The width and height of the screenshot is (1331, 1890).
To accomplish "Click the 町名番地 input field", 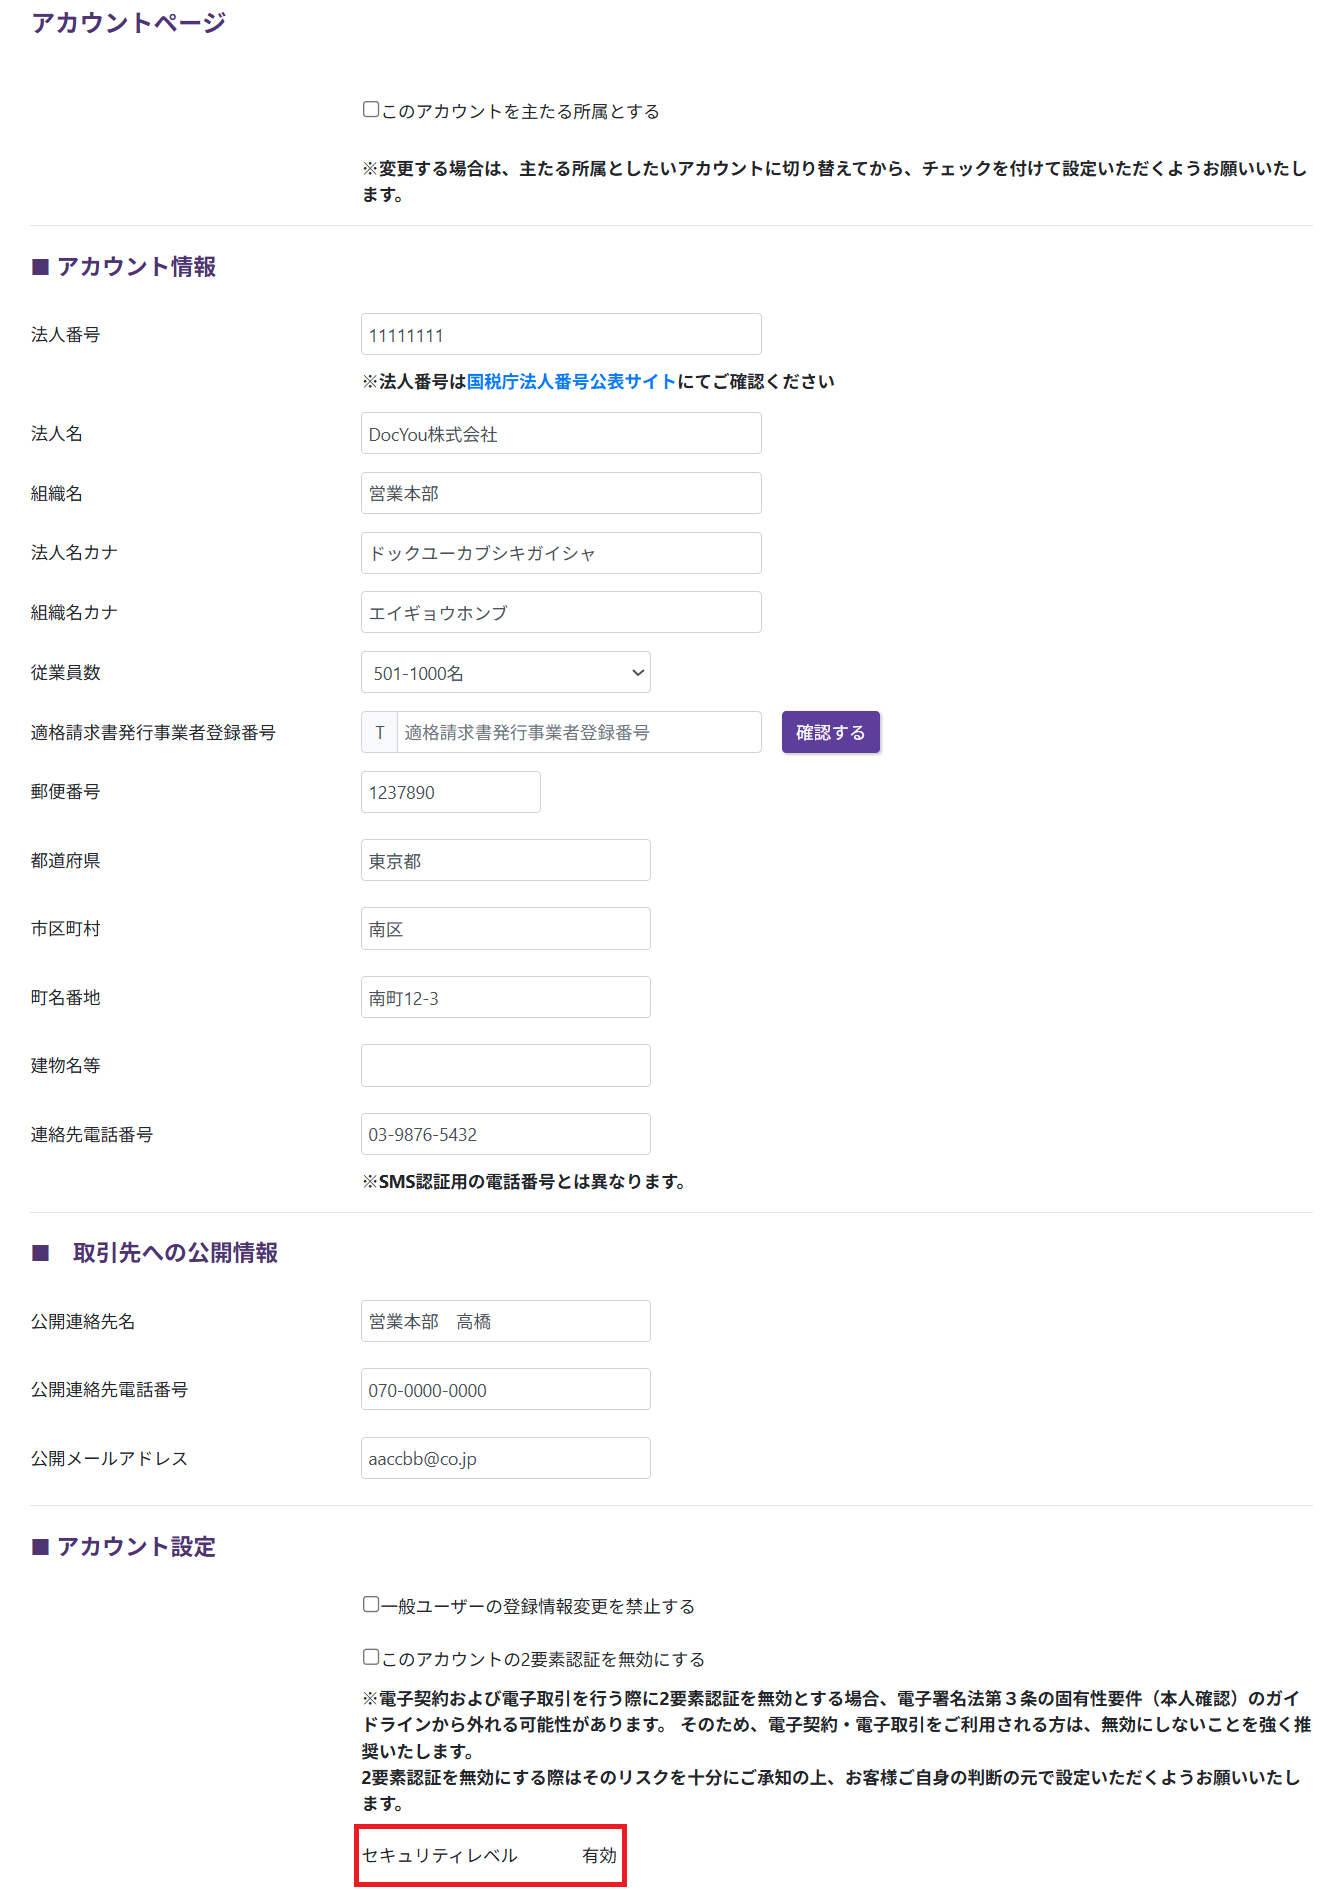I will click(x=505, y=998).
